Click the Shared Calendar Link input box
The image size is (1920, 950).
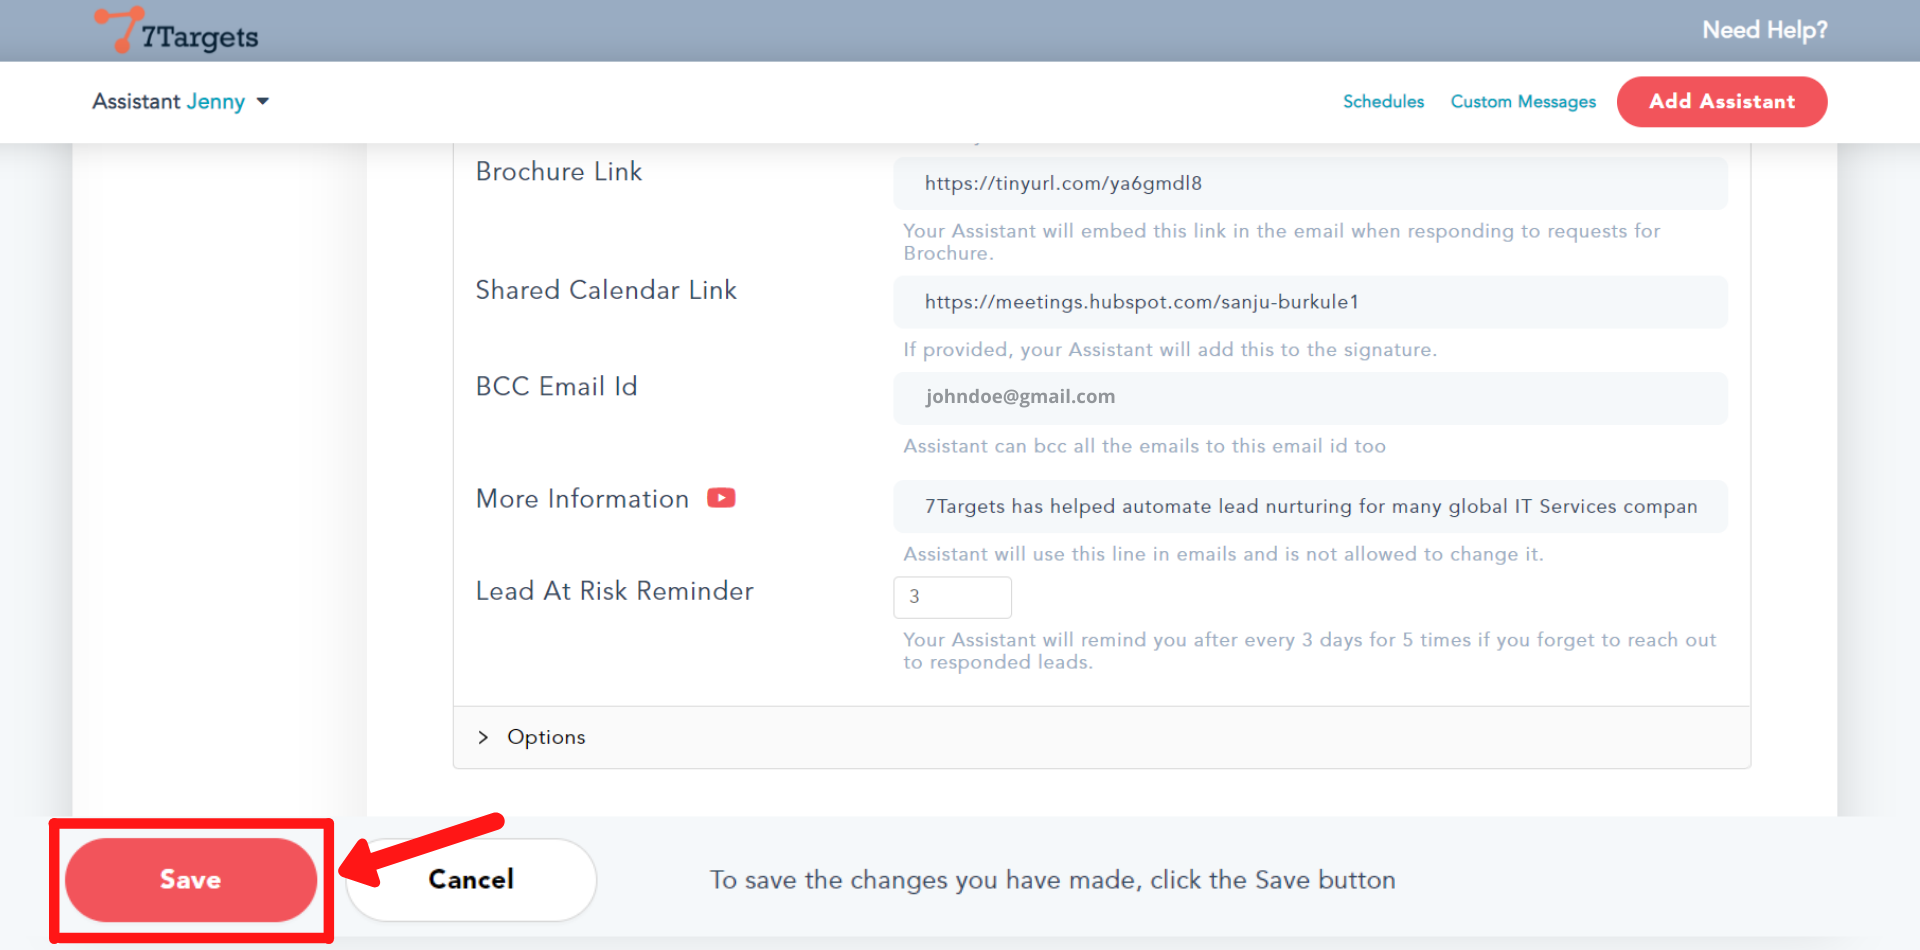pos(1310,302)
